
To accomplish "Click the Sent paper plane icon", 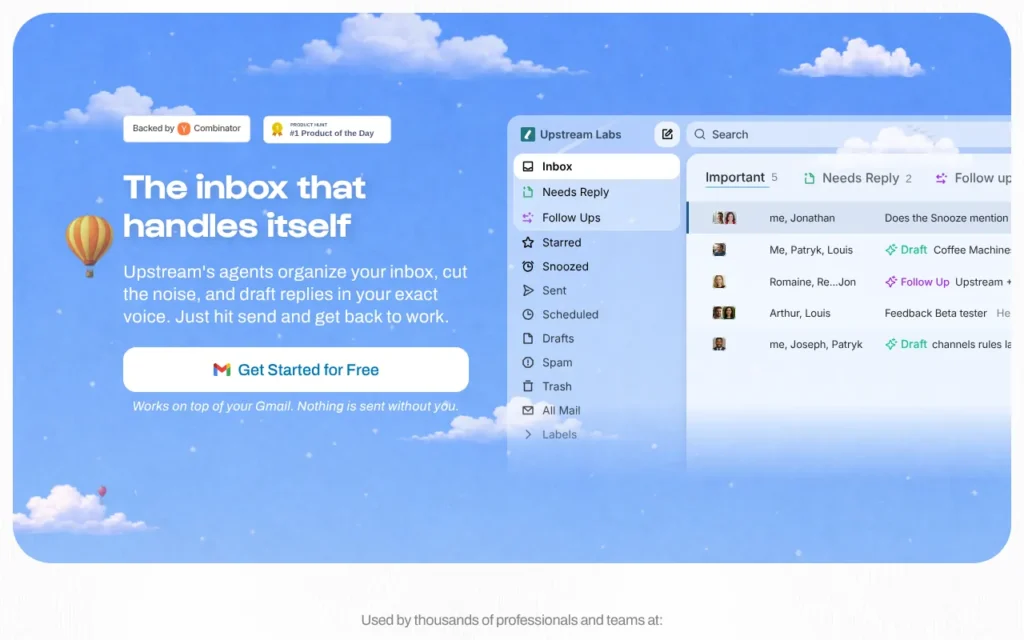I will [x=528, y=291].
